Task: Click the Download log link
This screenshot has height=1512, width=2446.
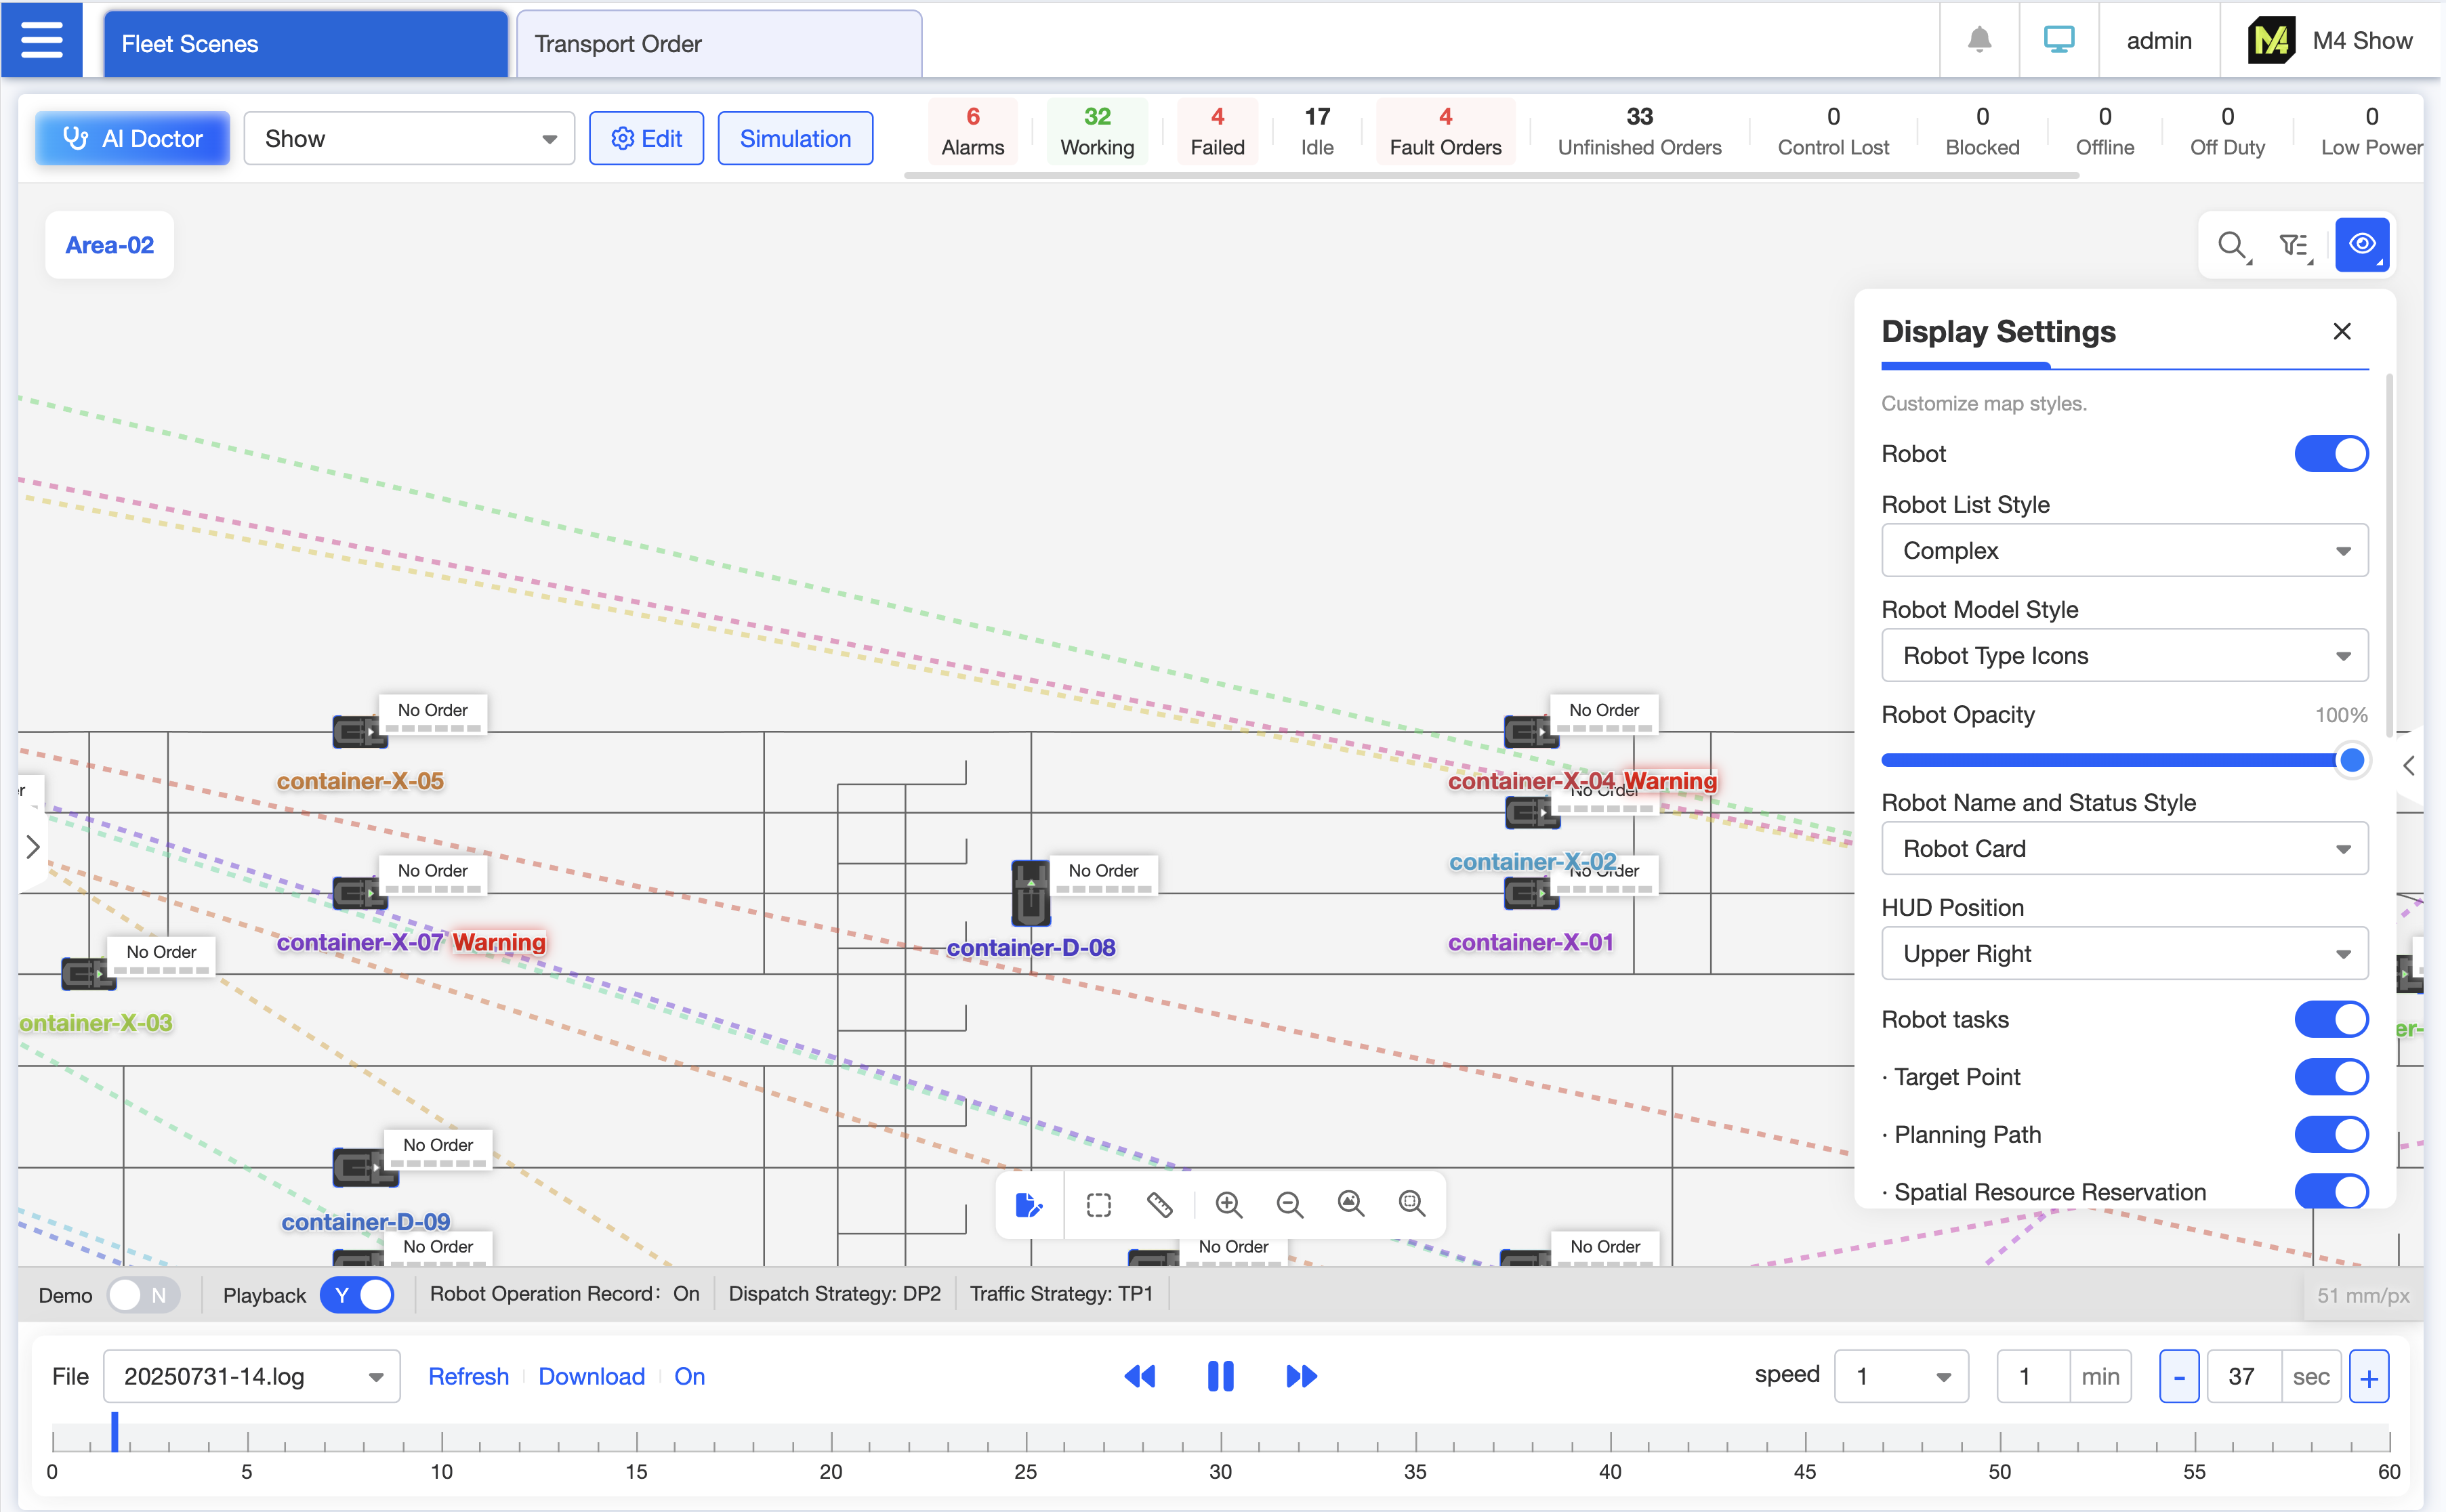Action: (x=591, y=1377)
